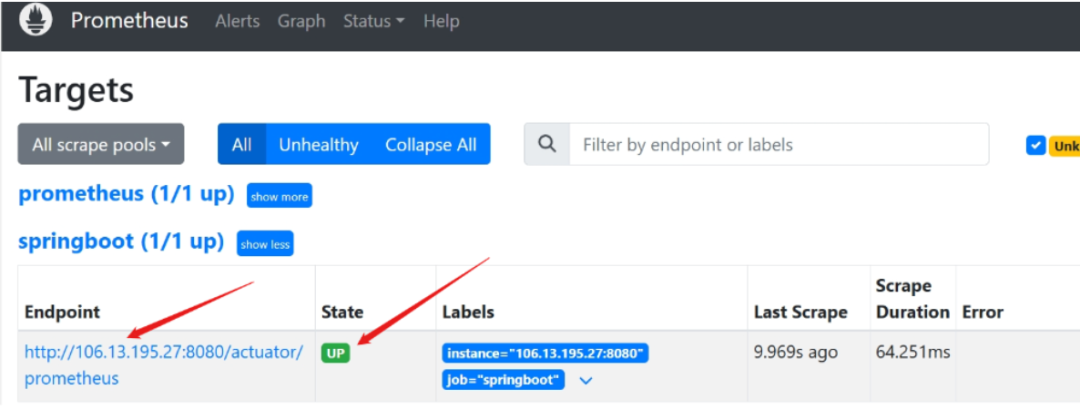Click the Prometheus flame logo icon
1080x410 pixels.
(x=36, y=21)
